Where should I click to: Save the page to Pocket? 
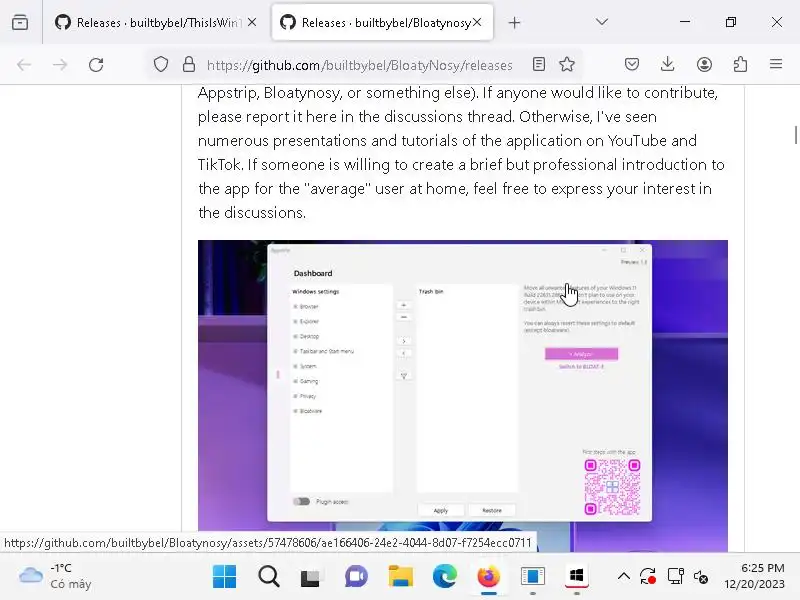[632, 64]
